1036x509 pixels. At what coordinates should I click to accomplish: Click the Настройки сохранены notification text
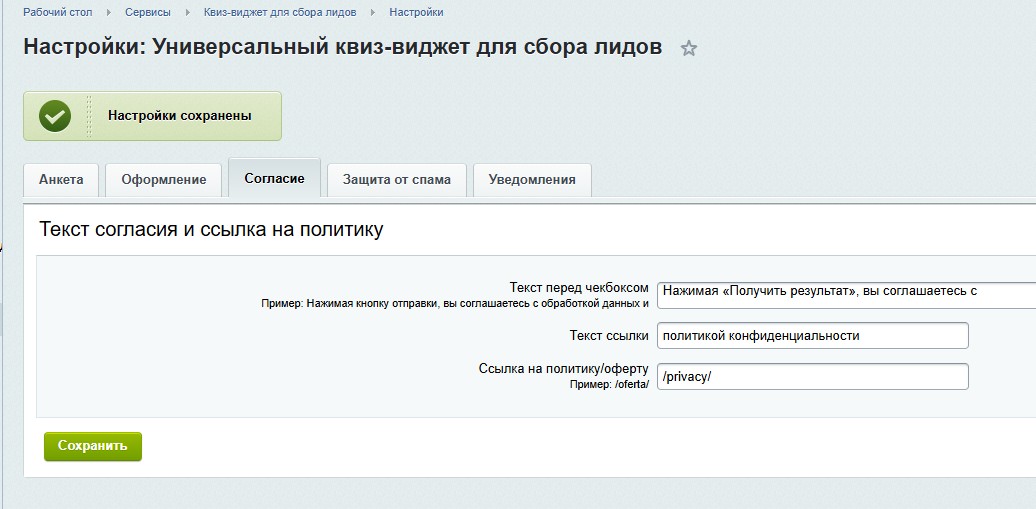pos(180,116)
